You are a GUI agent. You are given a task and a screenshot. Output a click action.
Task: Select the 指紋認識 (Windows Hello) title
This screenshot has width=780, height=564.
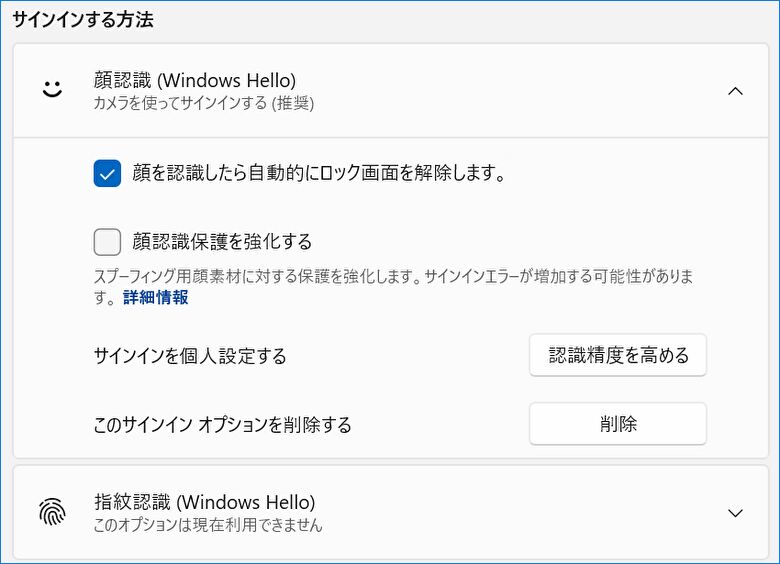[204, 502]
